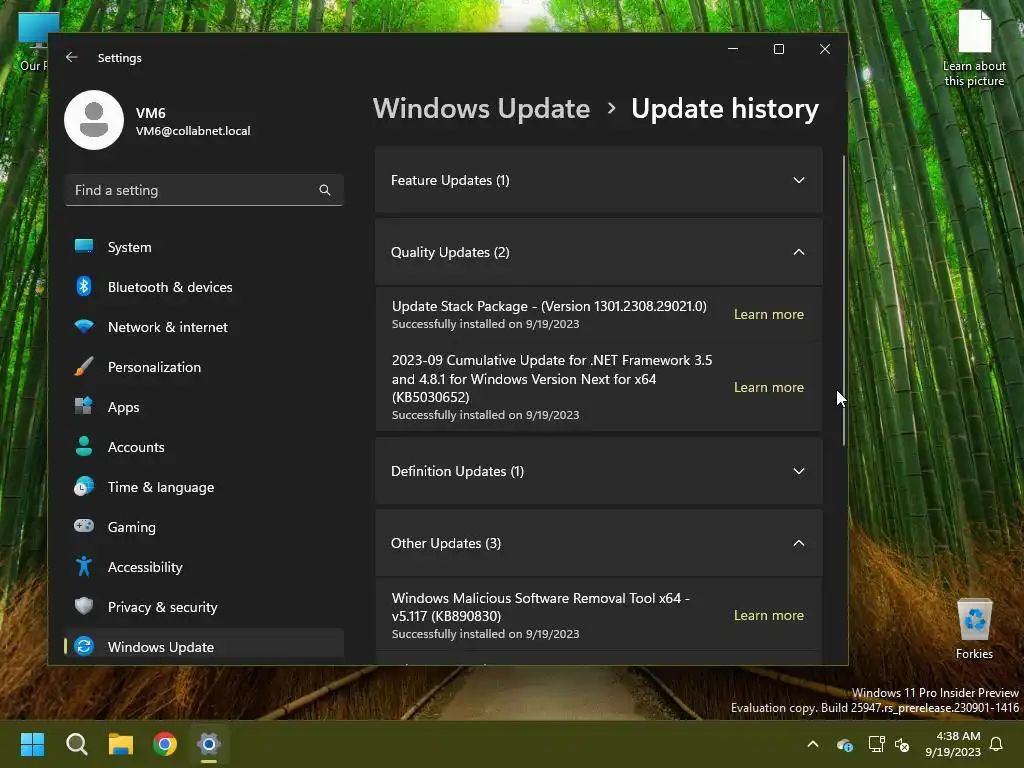Select Accessibility in sidebar

(145, 567)
